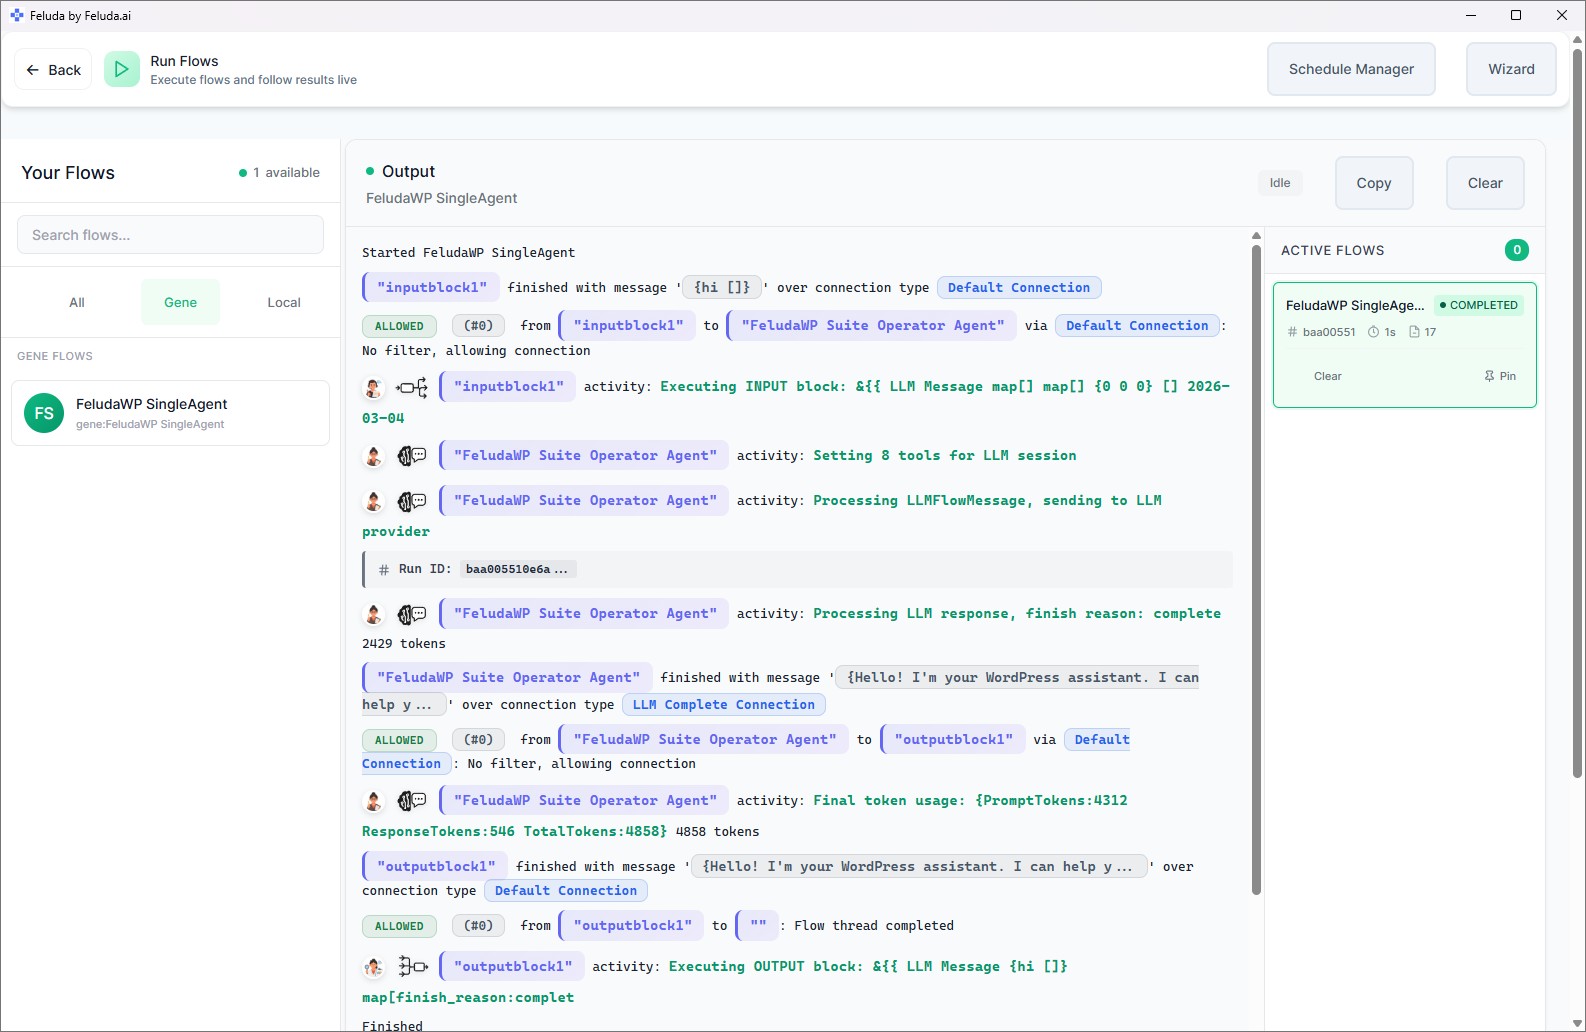Click the 1 available indicator
This screenshot has width=1586, height=1032.
(x=279, y=172)
